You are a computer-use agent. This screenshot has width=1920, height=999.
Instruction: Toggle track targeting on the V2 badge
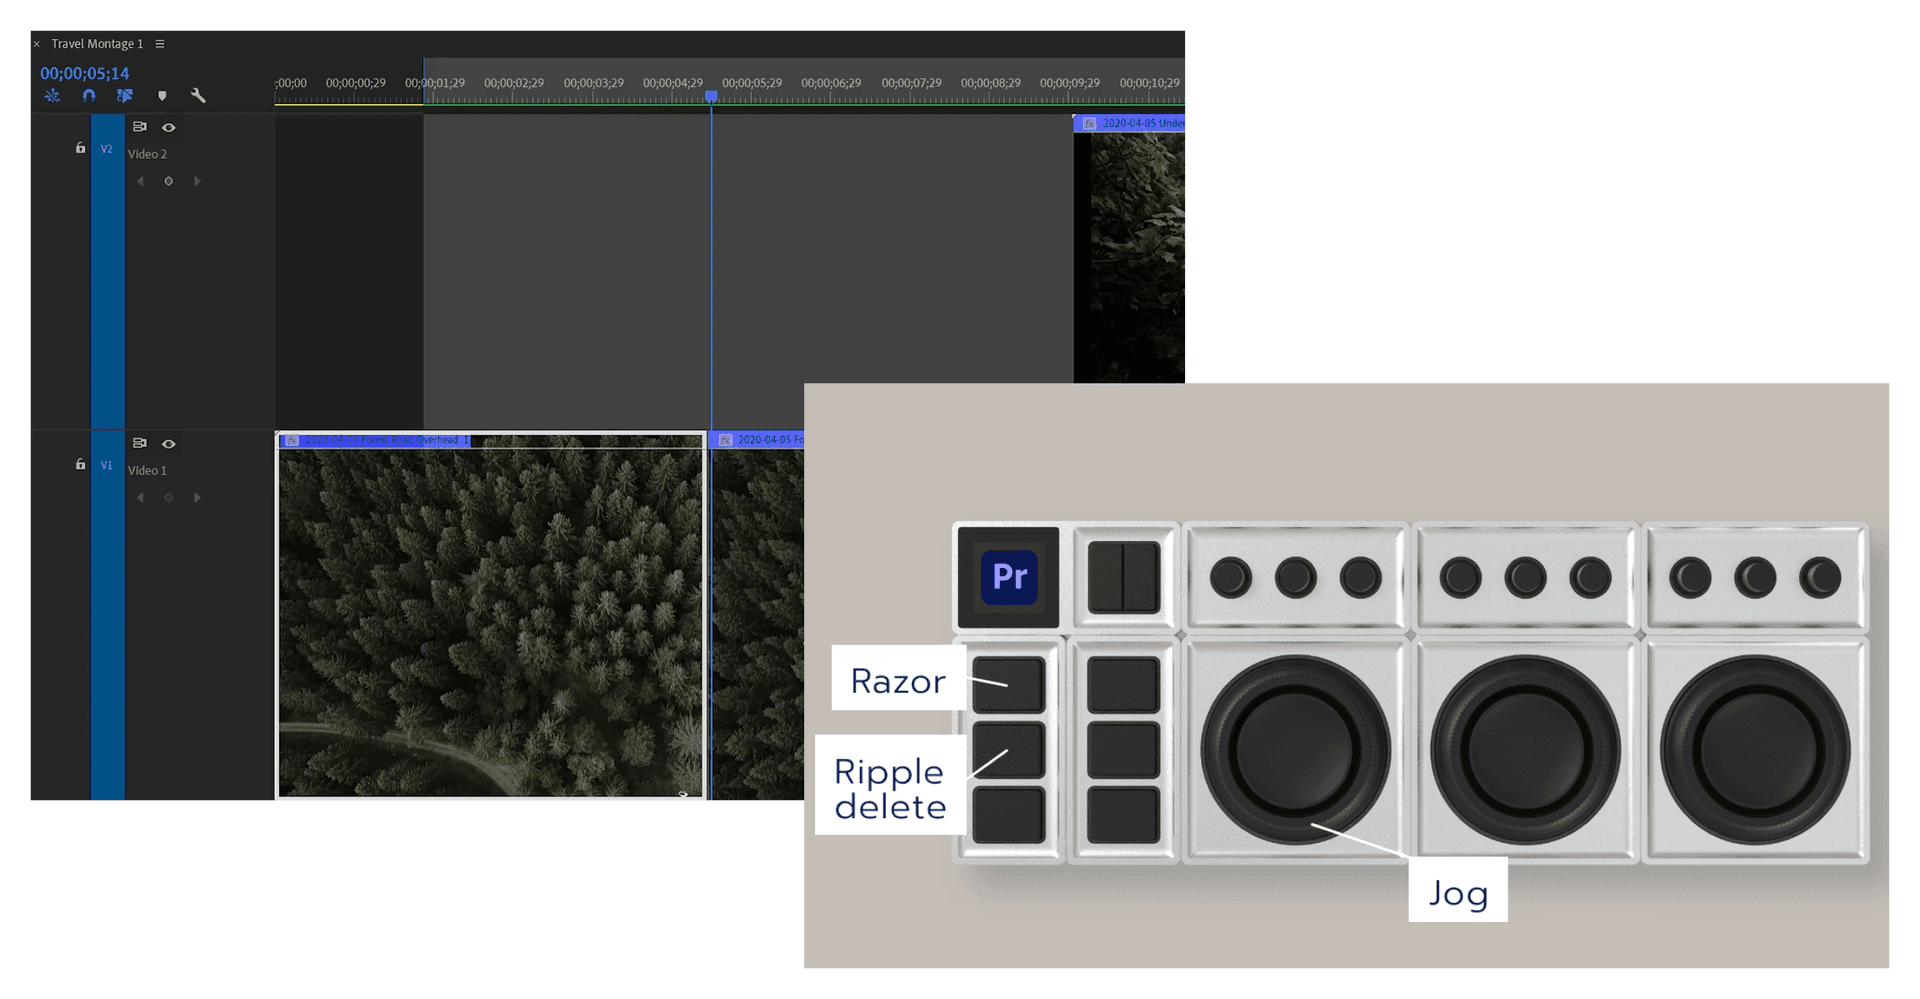coord(107,148)
